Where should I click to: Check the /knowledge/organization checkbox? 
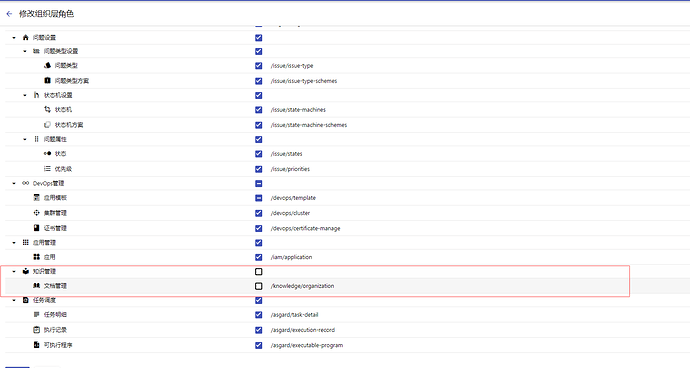(259, 286)
